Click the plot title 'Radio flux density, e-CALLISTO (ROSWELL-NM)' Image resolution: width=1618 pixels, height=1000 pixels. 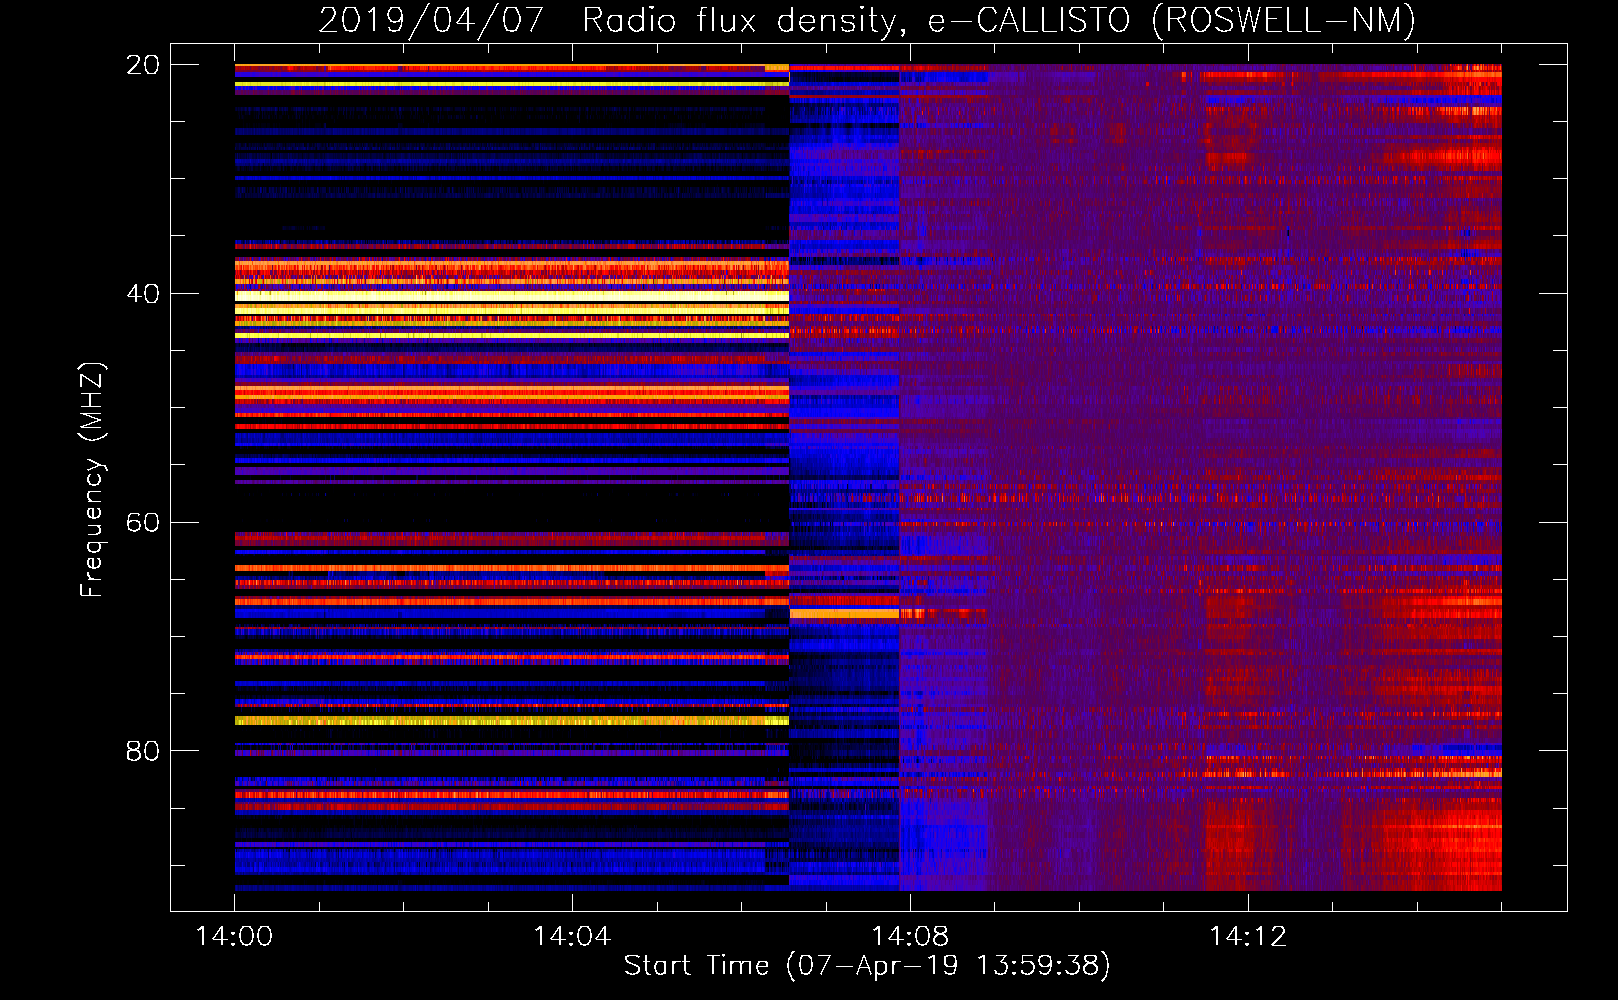click(999, 21)
